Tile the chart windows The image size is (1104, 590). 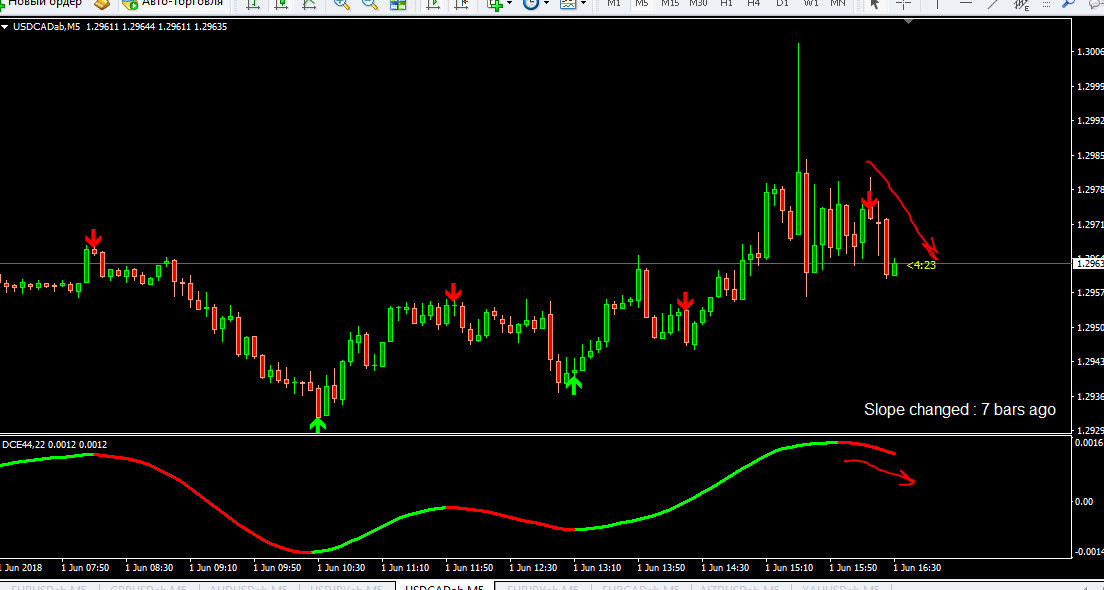click(399, 4)
